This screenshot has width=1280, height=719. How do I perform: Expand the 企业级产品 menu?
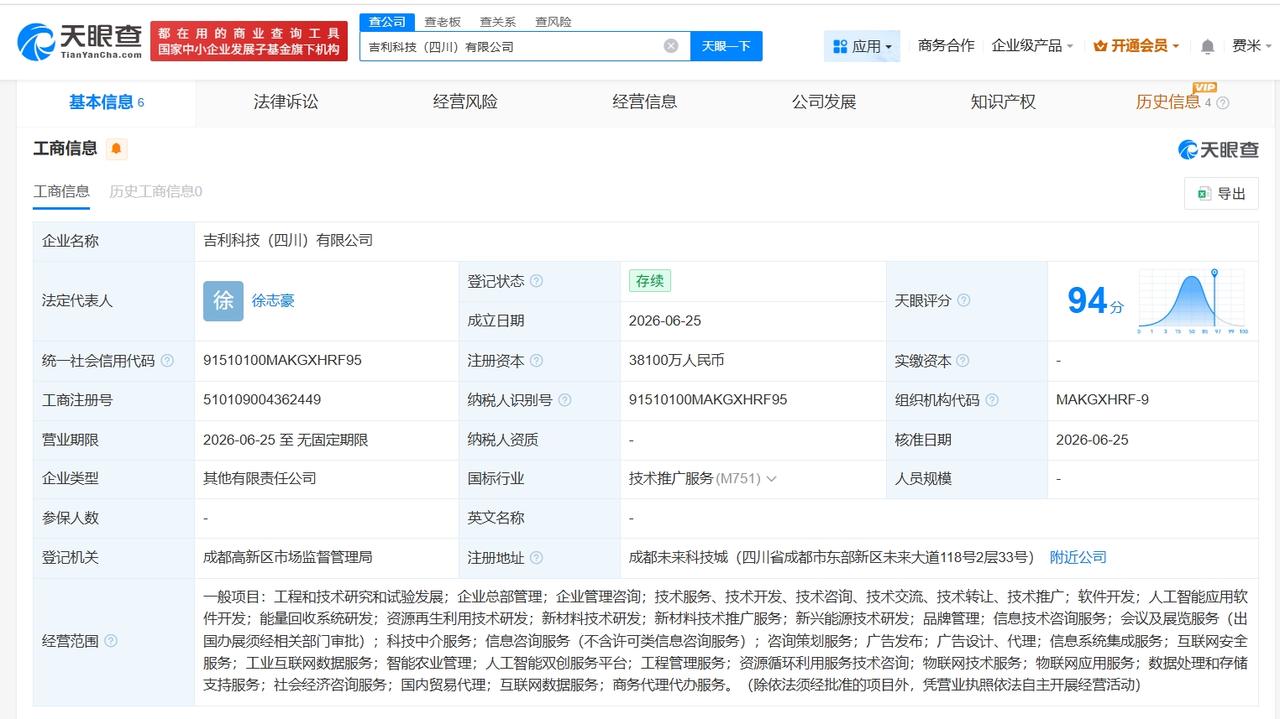click(1032, 46)
